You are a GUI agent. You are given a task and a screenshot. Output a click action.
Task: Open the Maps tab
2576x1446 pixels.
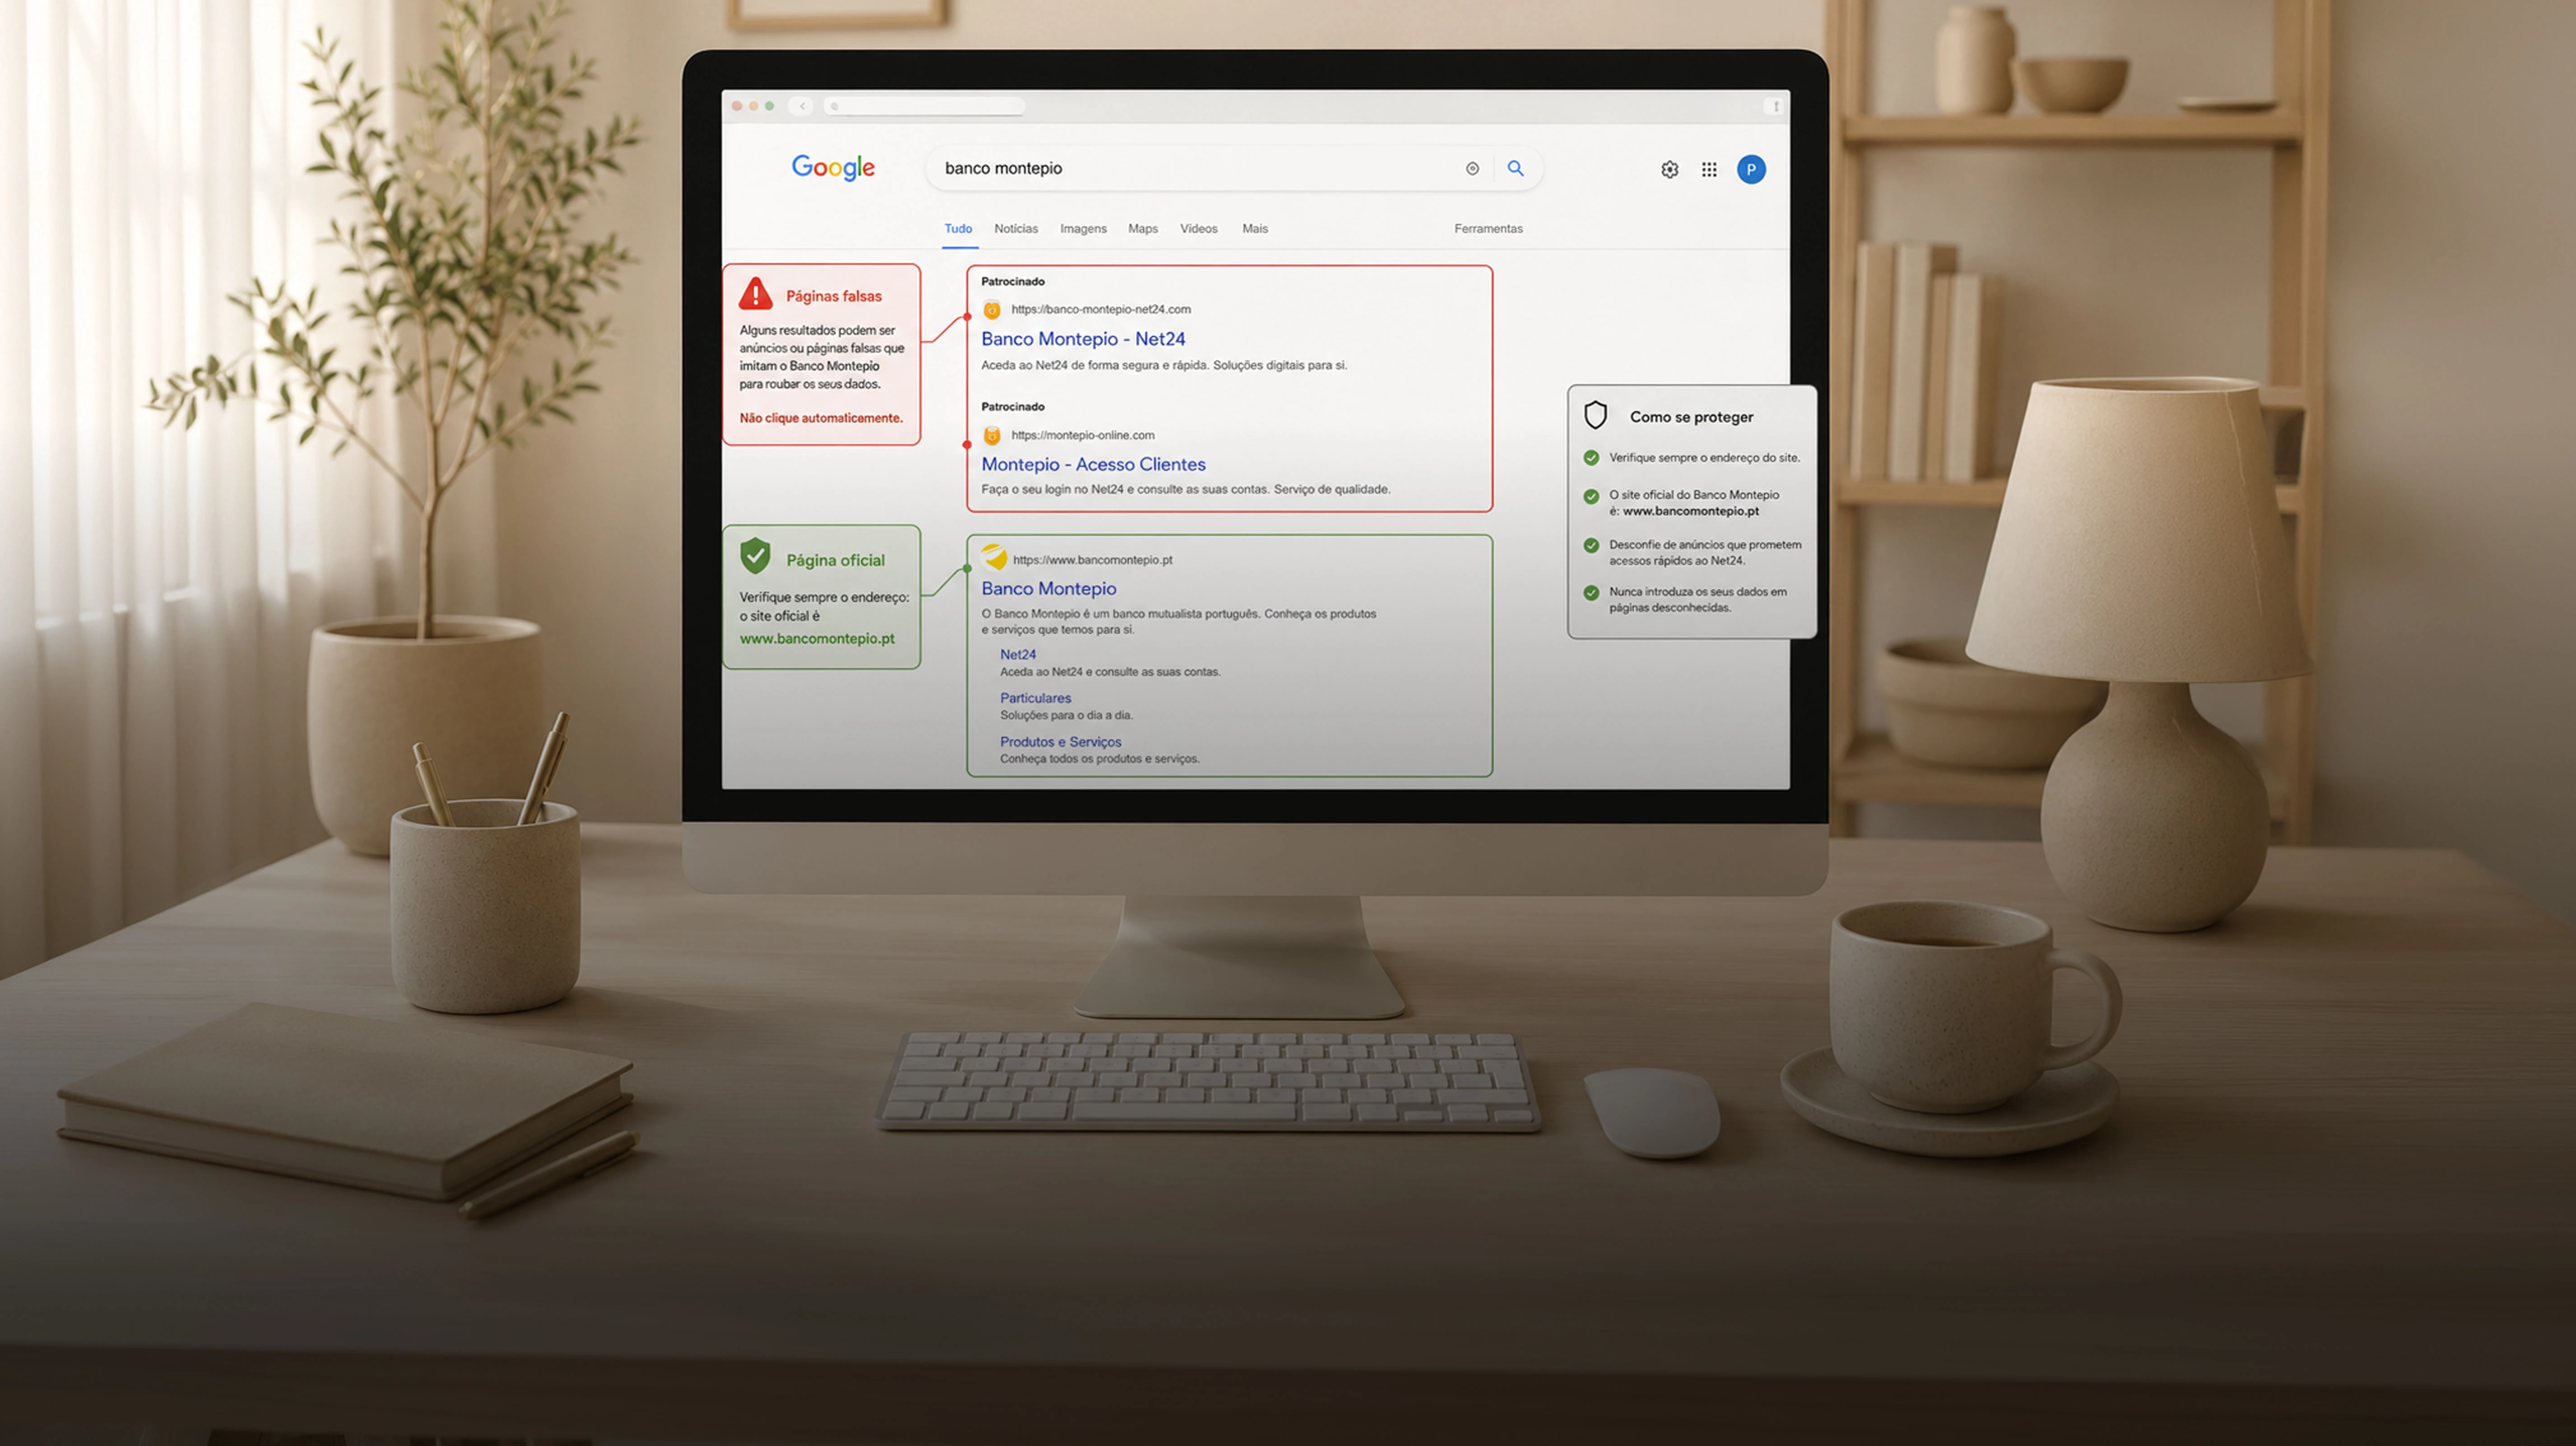[1143, 229]
